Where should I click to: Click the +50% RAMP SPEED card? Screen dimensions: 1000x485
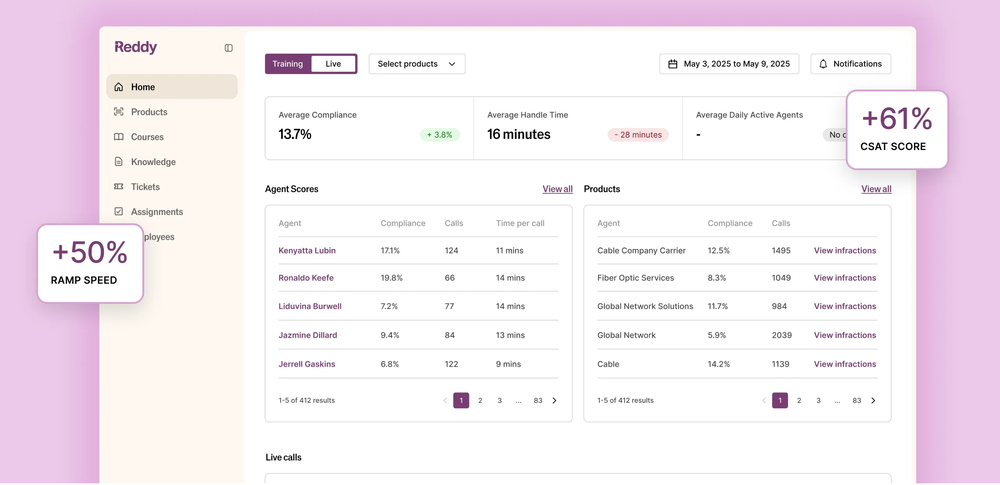pos(90,263)
